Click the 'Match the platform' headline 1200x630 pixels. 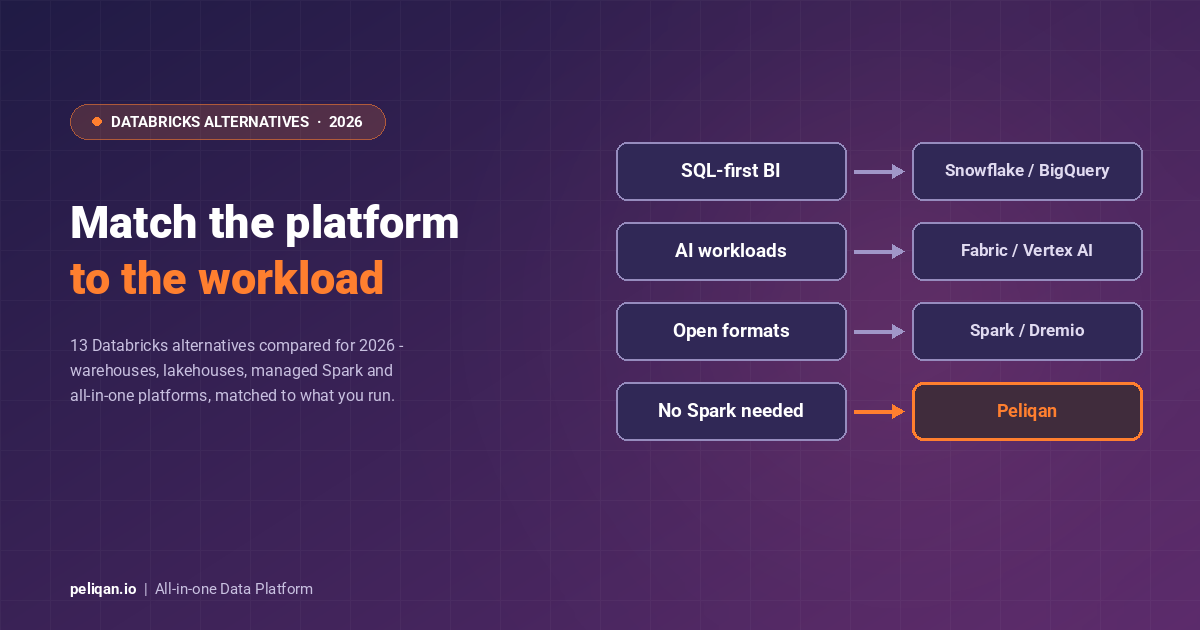click(x=265, y=222)
